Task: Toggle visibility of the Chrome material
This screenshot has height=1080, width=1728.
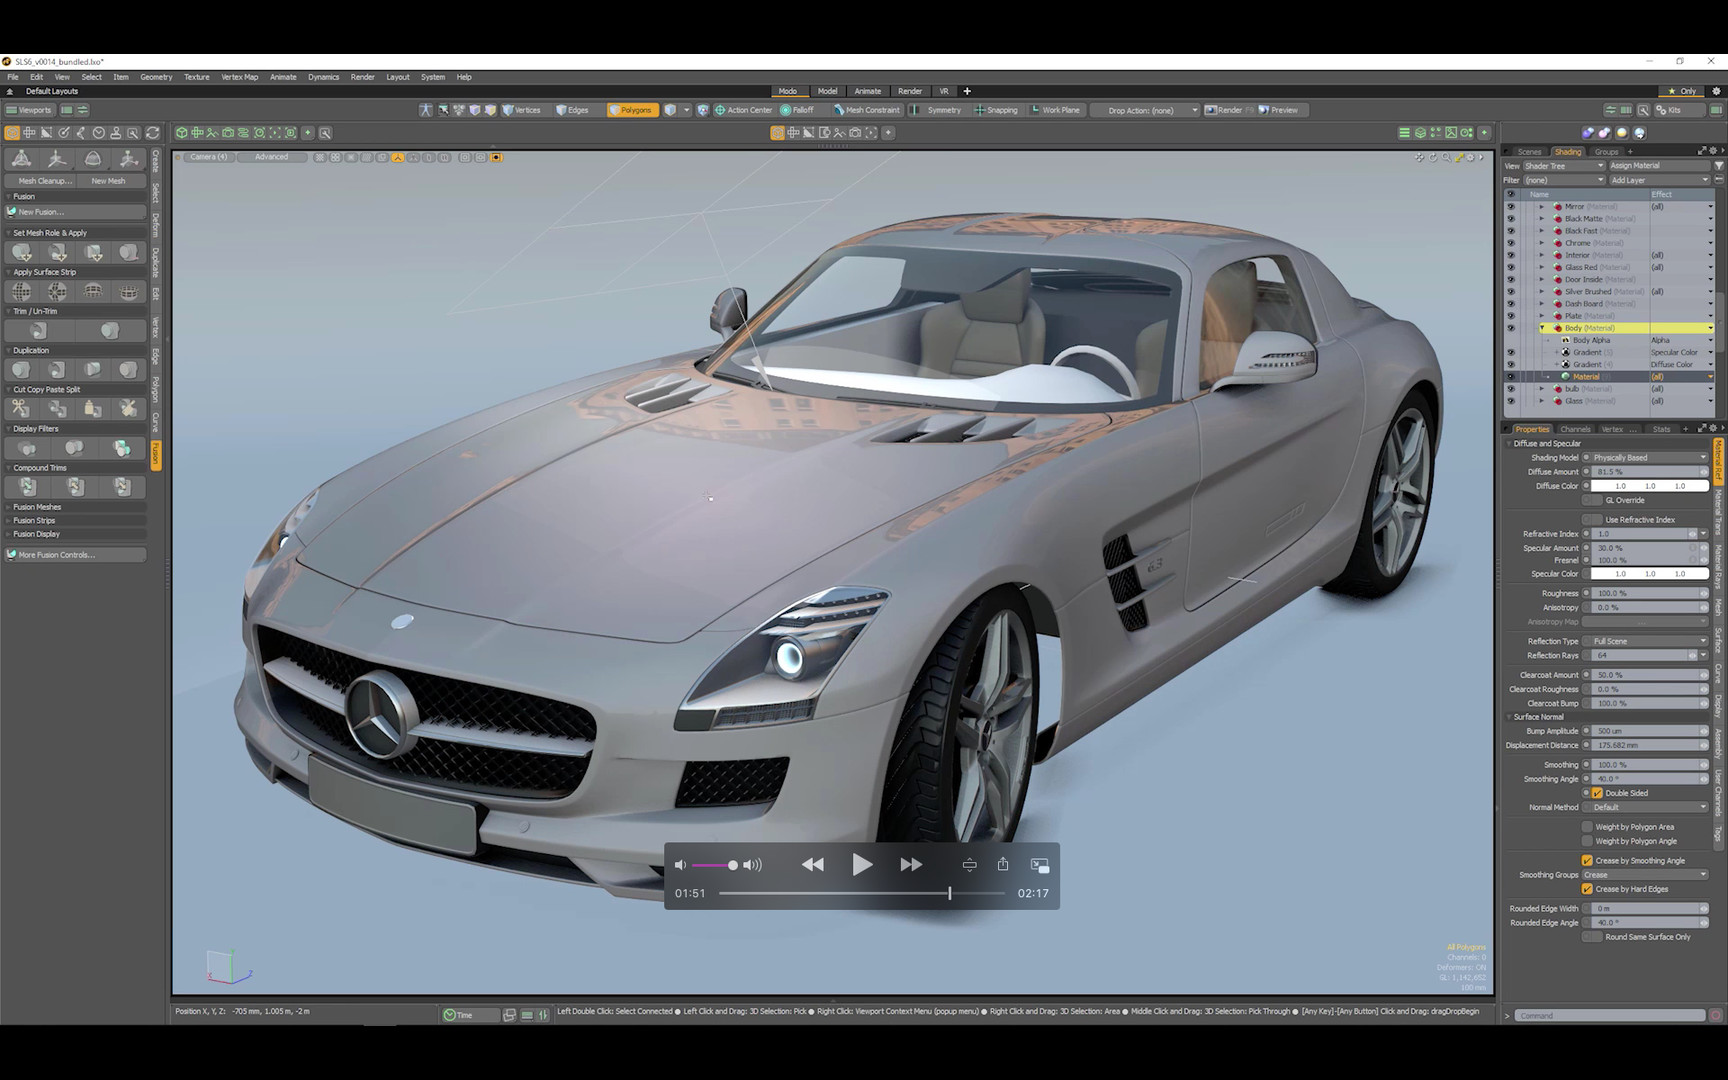Action: click(x=1511, y=243)
